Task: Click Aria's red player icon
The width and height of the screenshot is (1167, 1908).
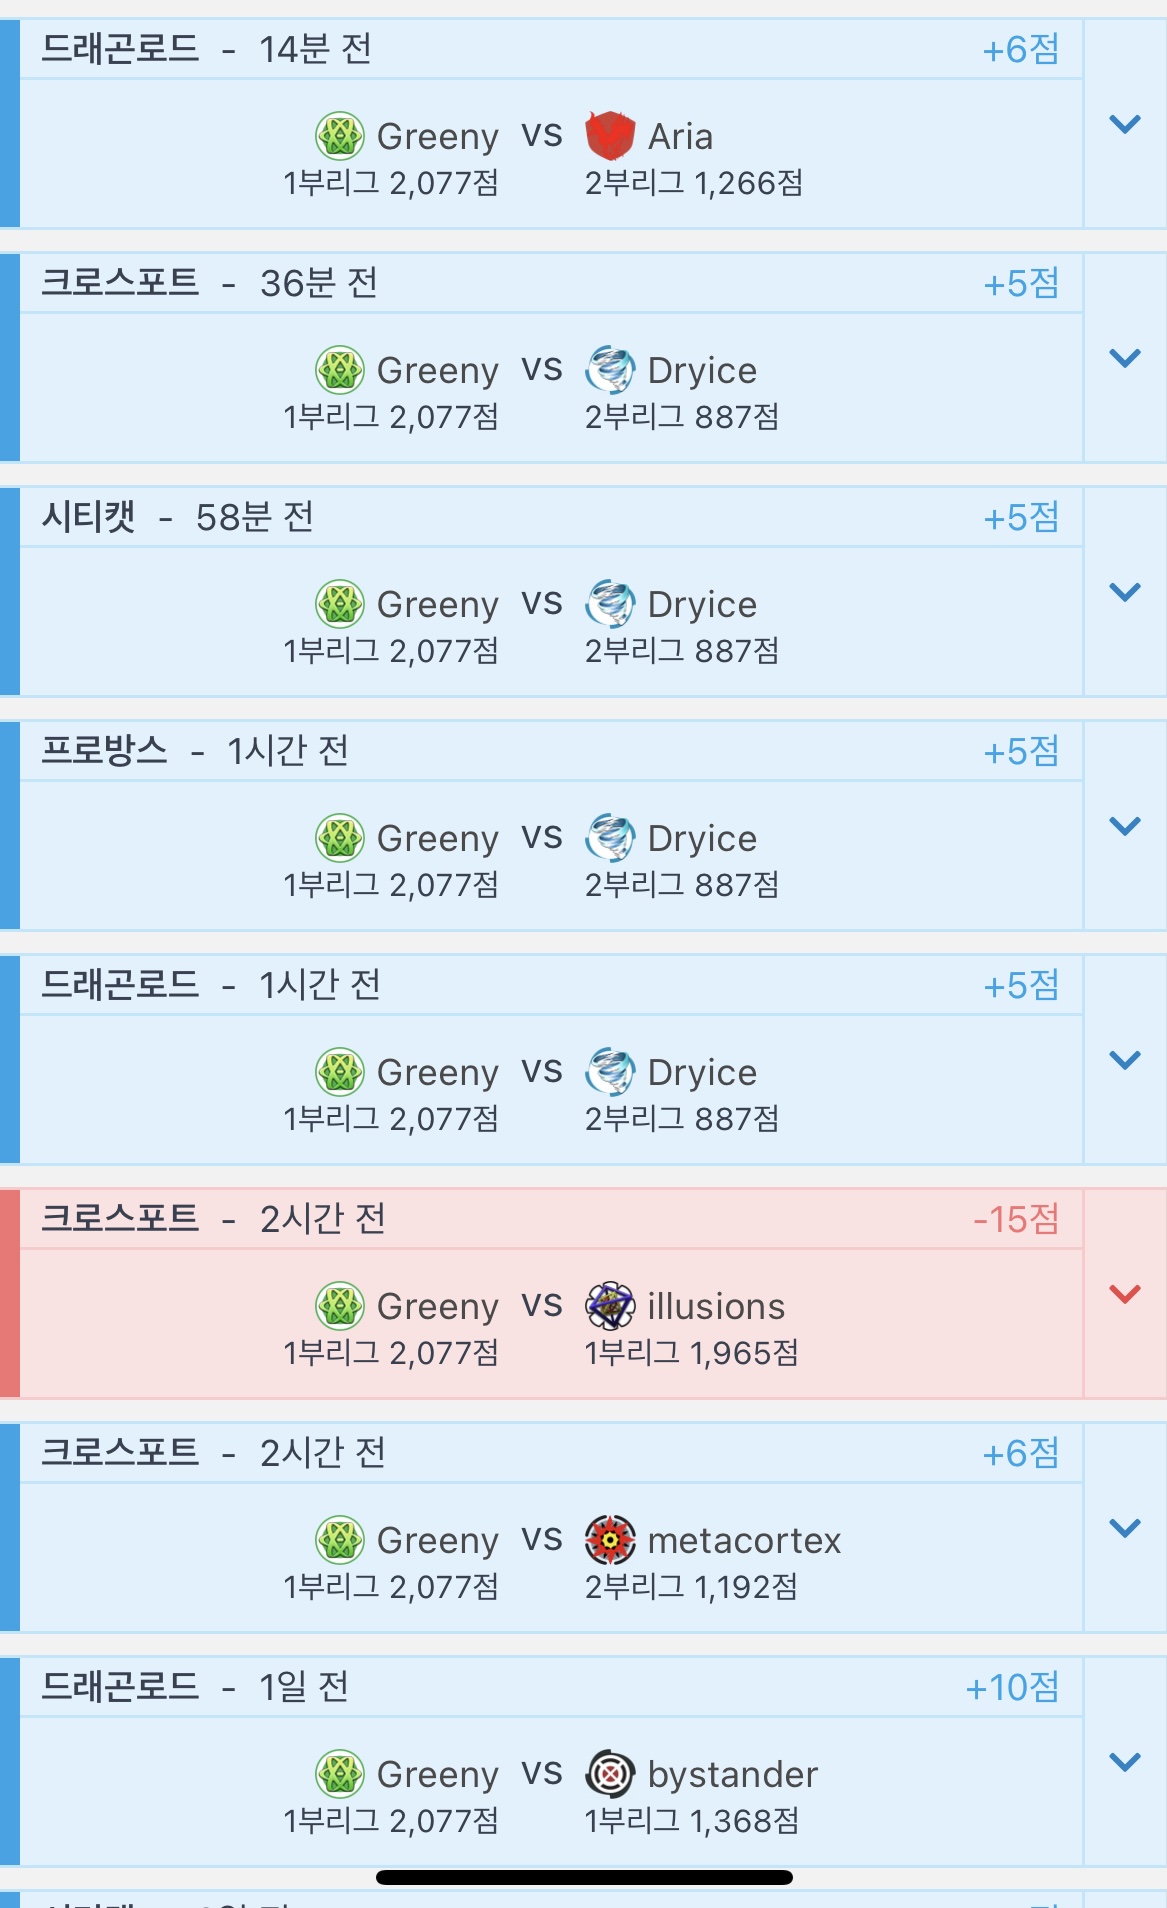Action: pos(609,136)
